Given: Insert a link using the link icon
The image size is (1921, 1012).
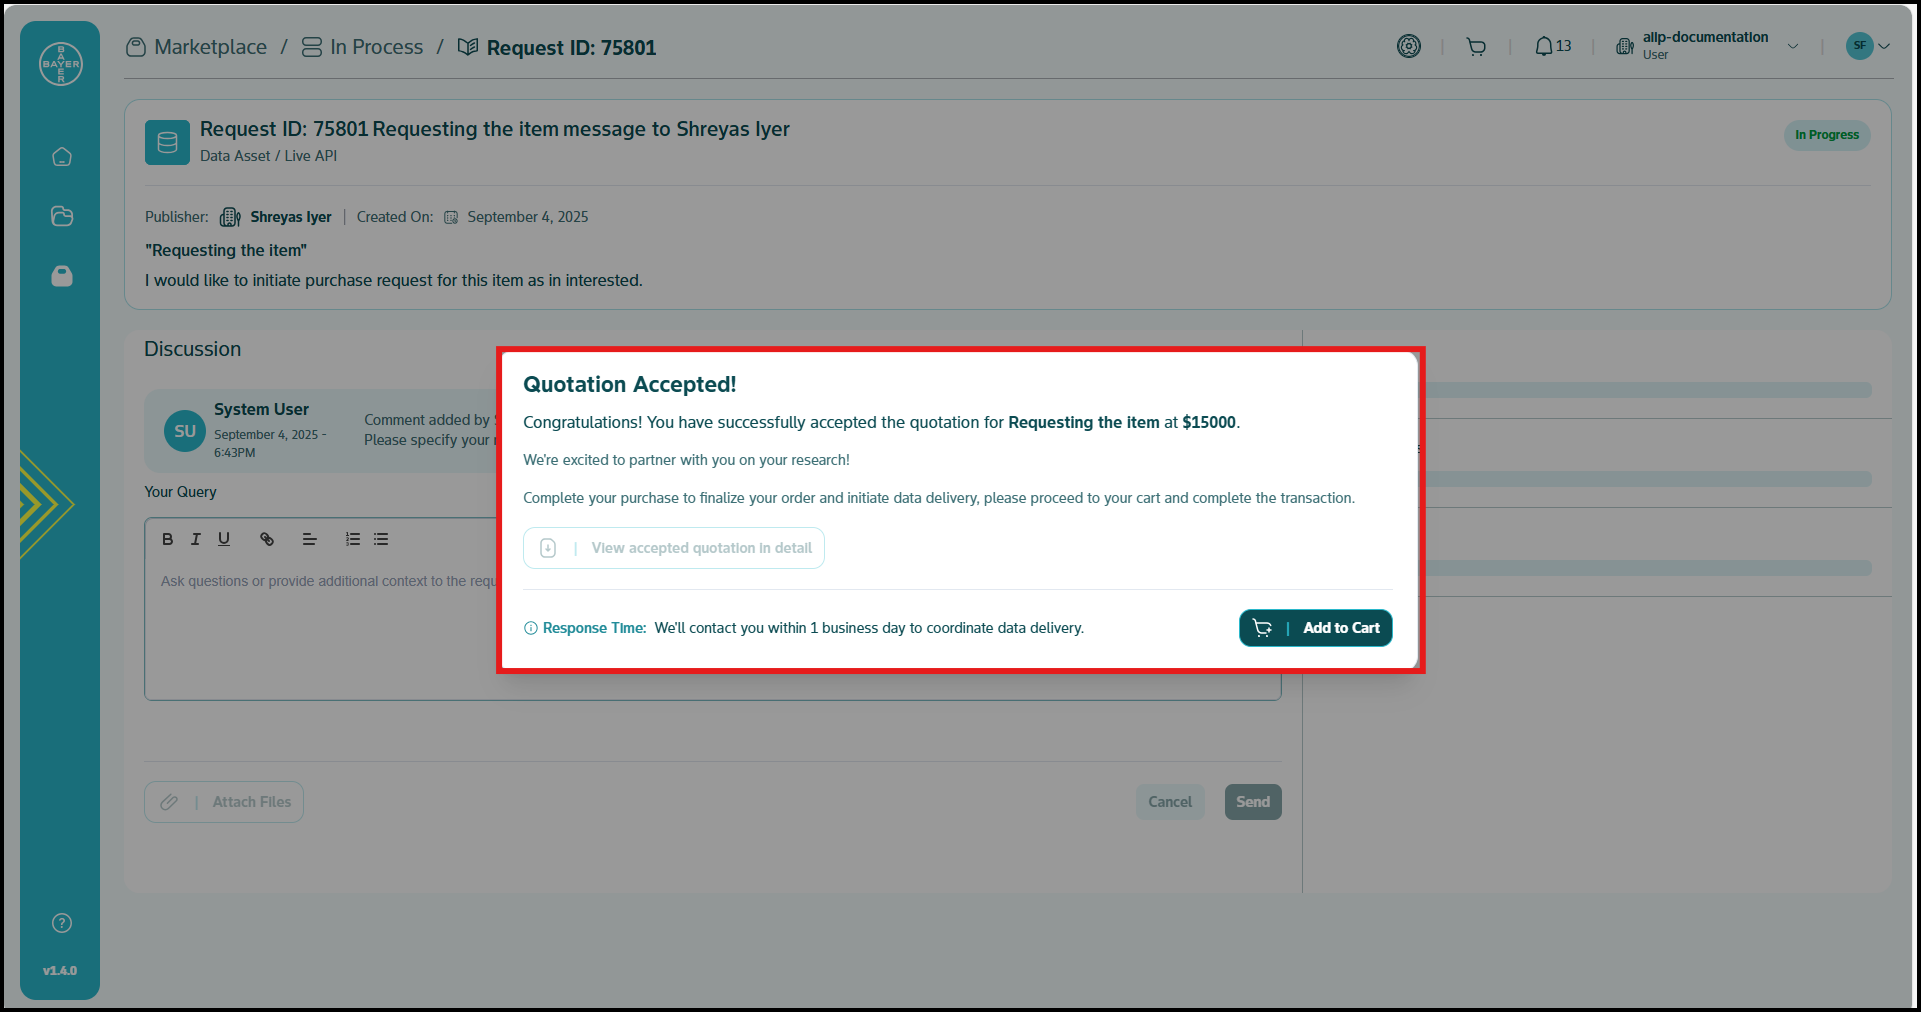Looking at the screenshot, I should point(267,539).
